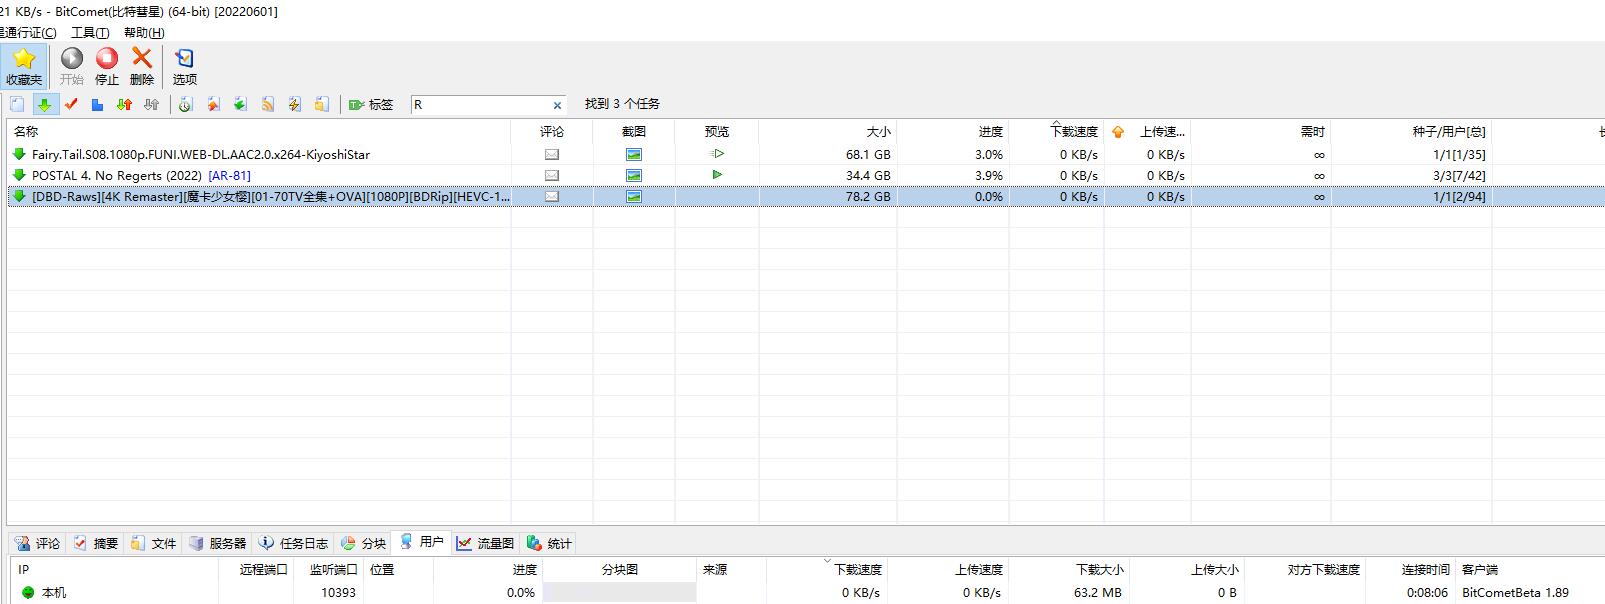1605x604 pixels.
Task: Click the document with orange arrow icon
Action: pos(213,104)
